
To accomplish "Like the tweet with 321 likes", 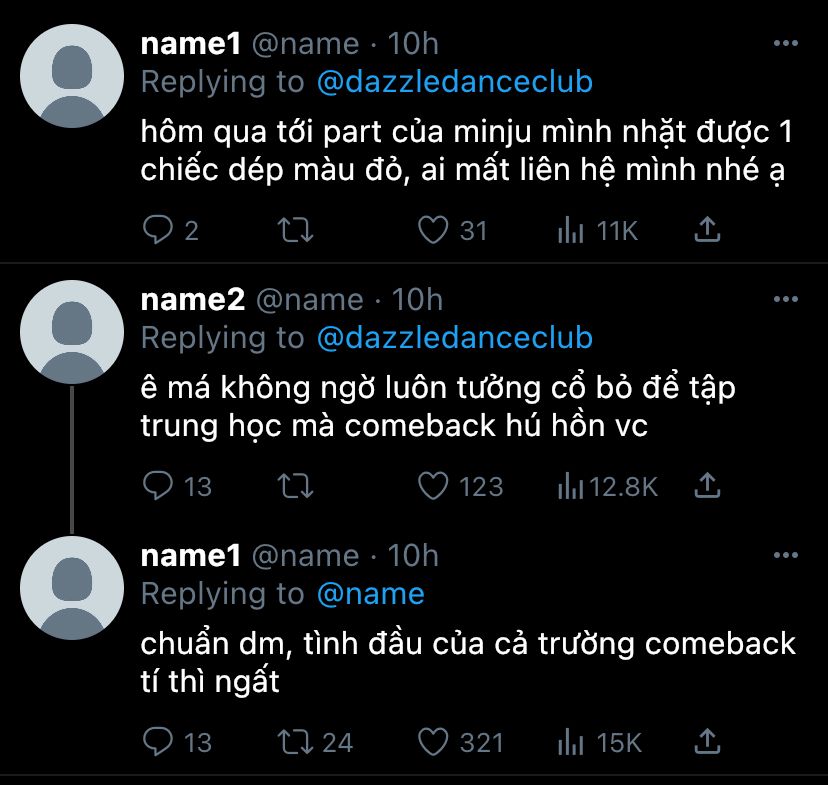I will pos(433,742).
